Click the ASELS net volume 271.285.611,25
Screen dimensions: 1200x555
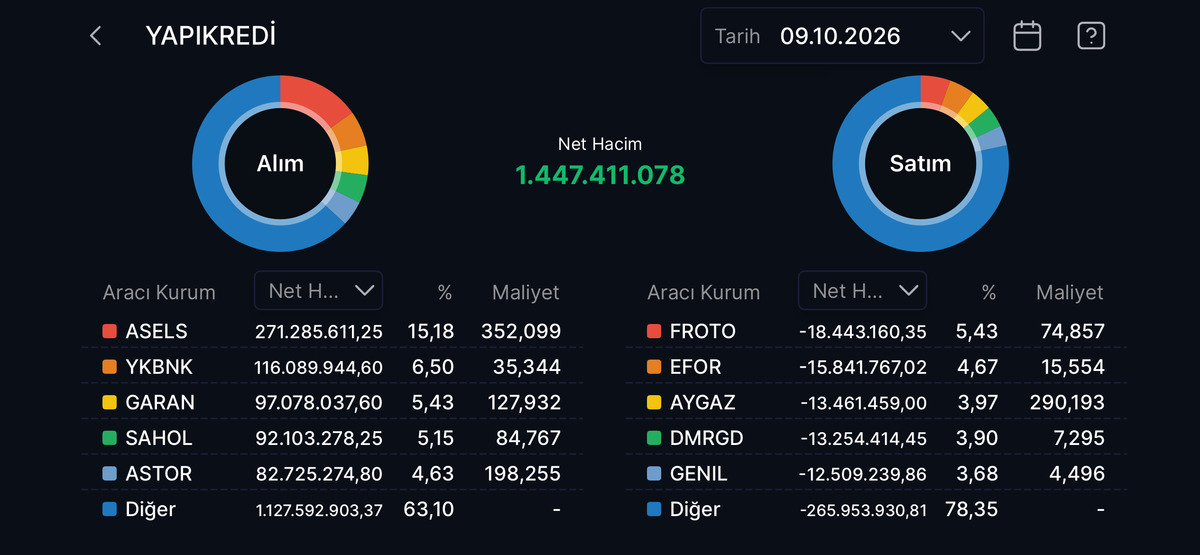tap(319, 331)
